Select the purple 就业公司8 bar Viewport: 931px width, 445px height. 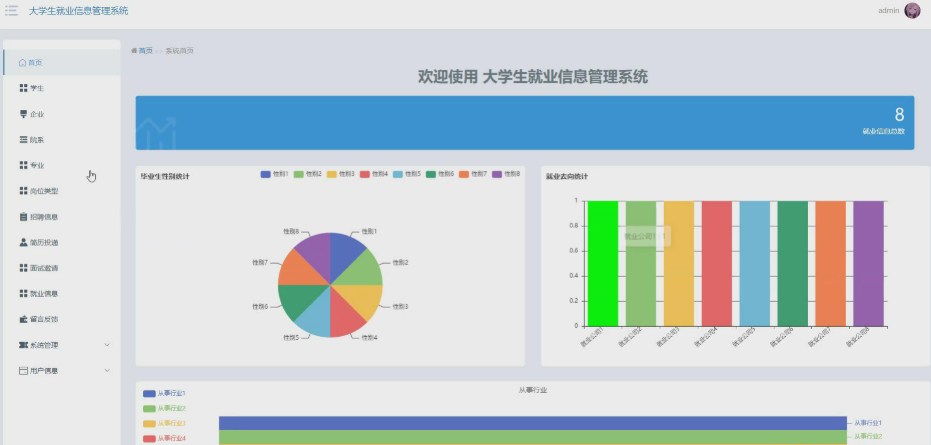click(x=869, y=263)
